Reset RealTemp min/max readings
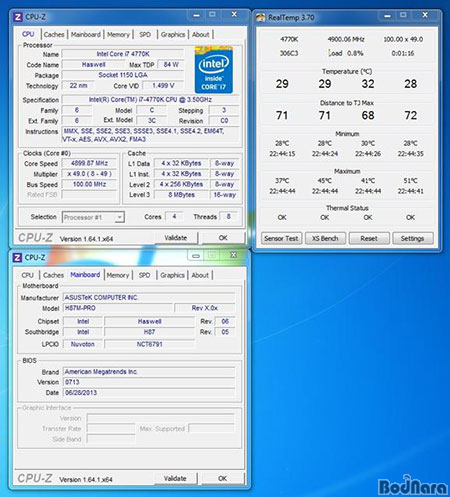 tap(369, 238)
